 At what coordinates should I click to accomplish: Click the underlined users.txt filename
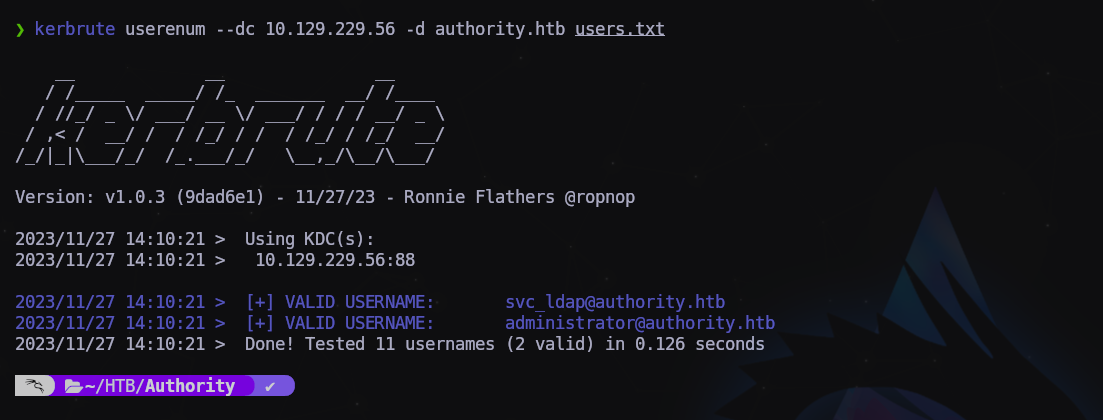click(x=620, y=30)
